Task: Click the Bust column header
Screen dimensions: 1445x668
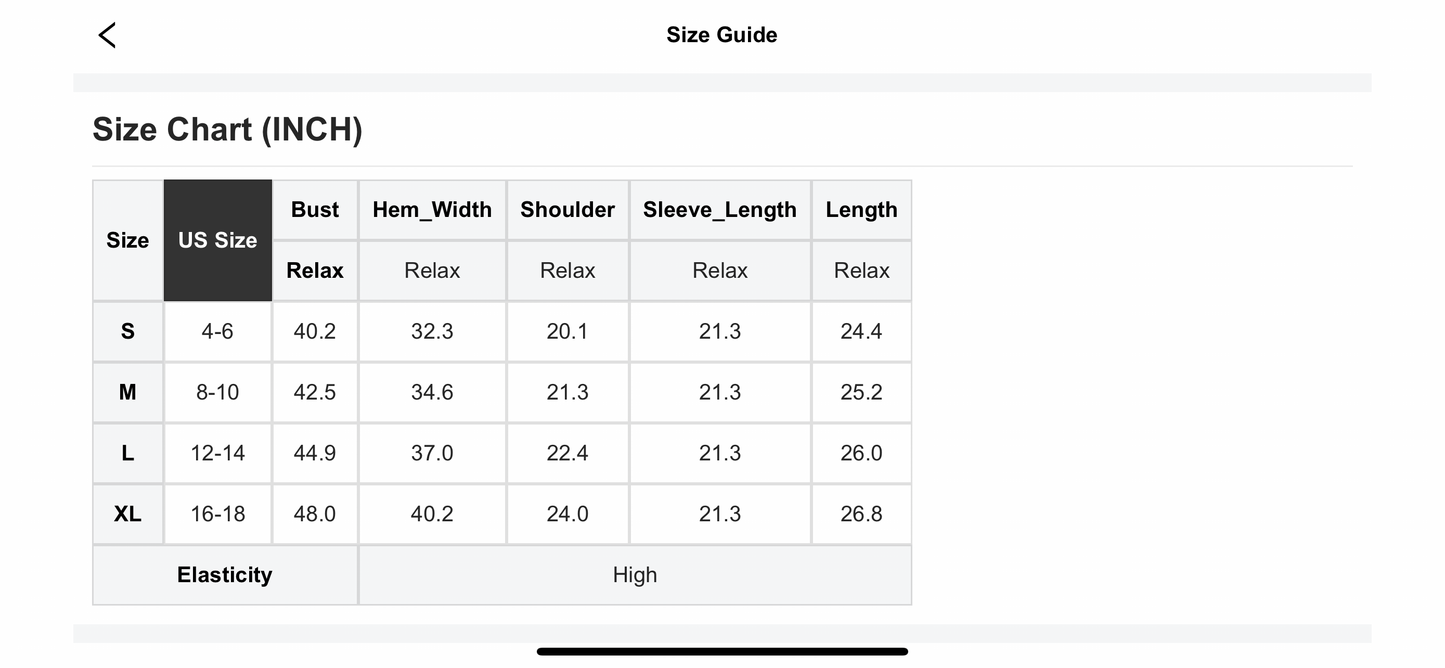Action: [x=315, y=210]
